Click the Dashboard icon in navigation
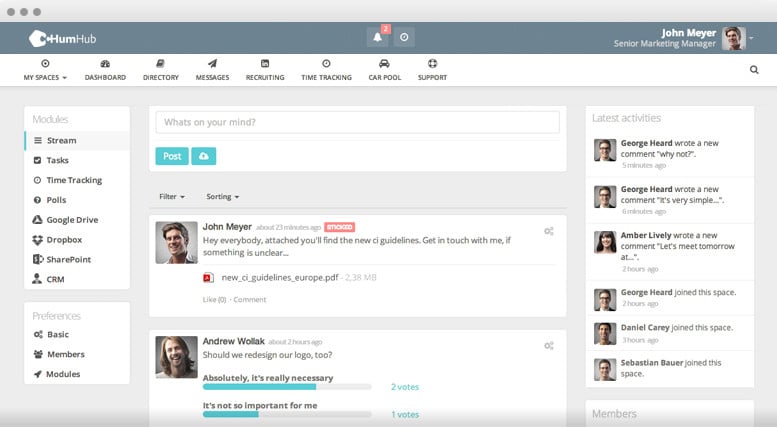The width and height of the screenshot is (777, 427). click(x=105, y=63)
